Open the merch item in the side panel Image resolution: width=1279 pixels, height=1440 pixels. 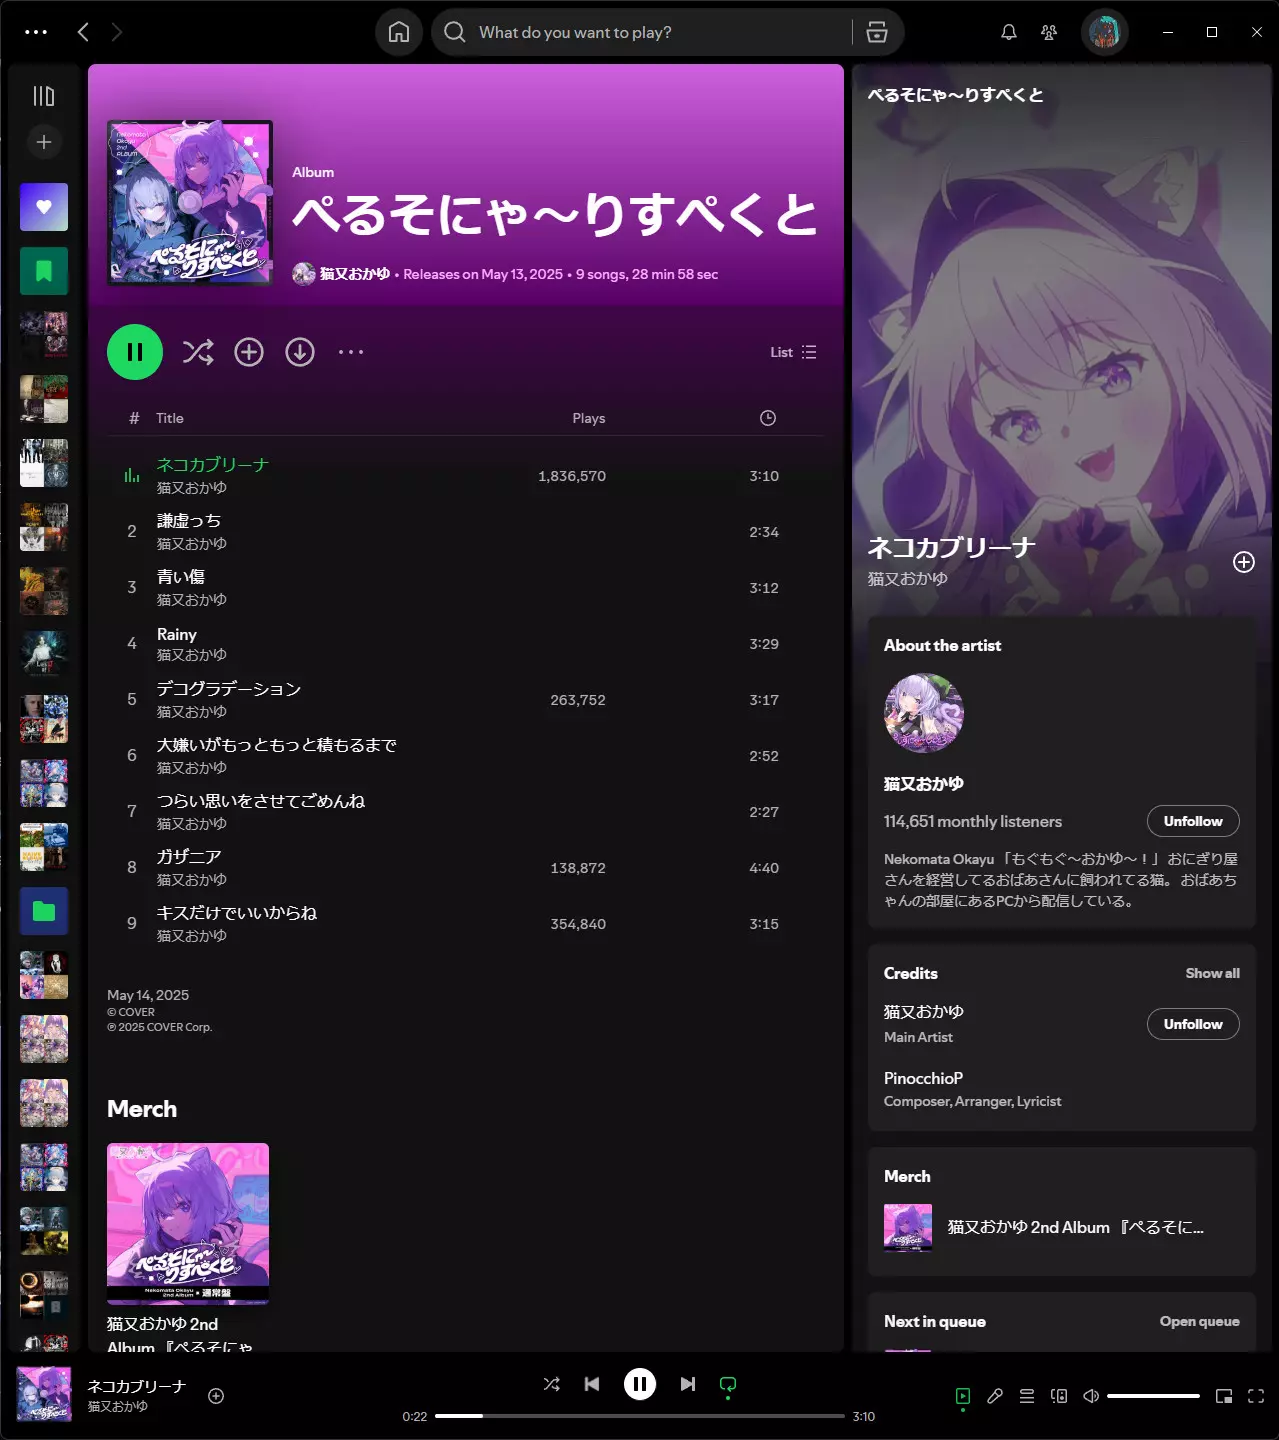pos(1061,1227)
